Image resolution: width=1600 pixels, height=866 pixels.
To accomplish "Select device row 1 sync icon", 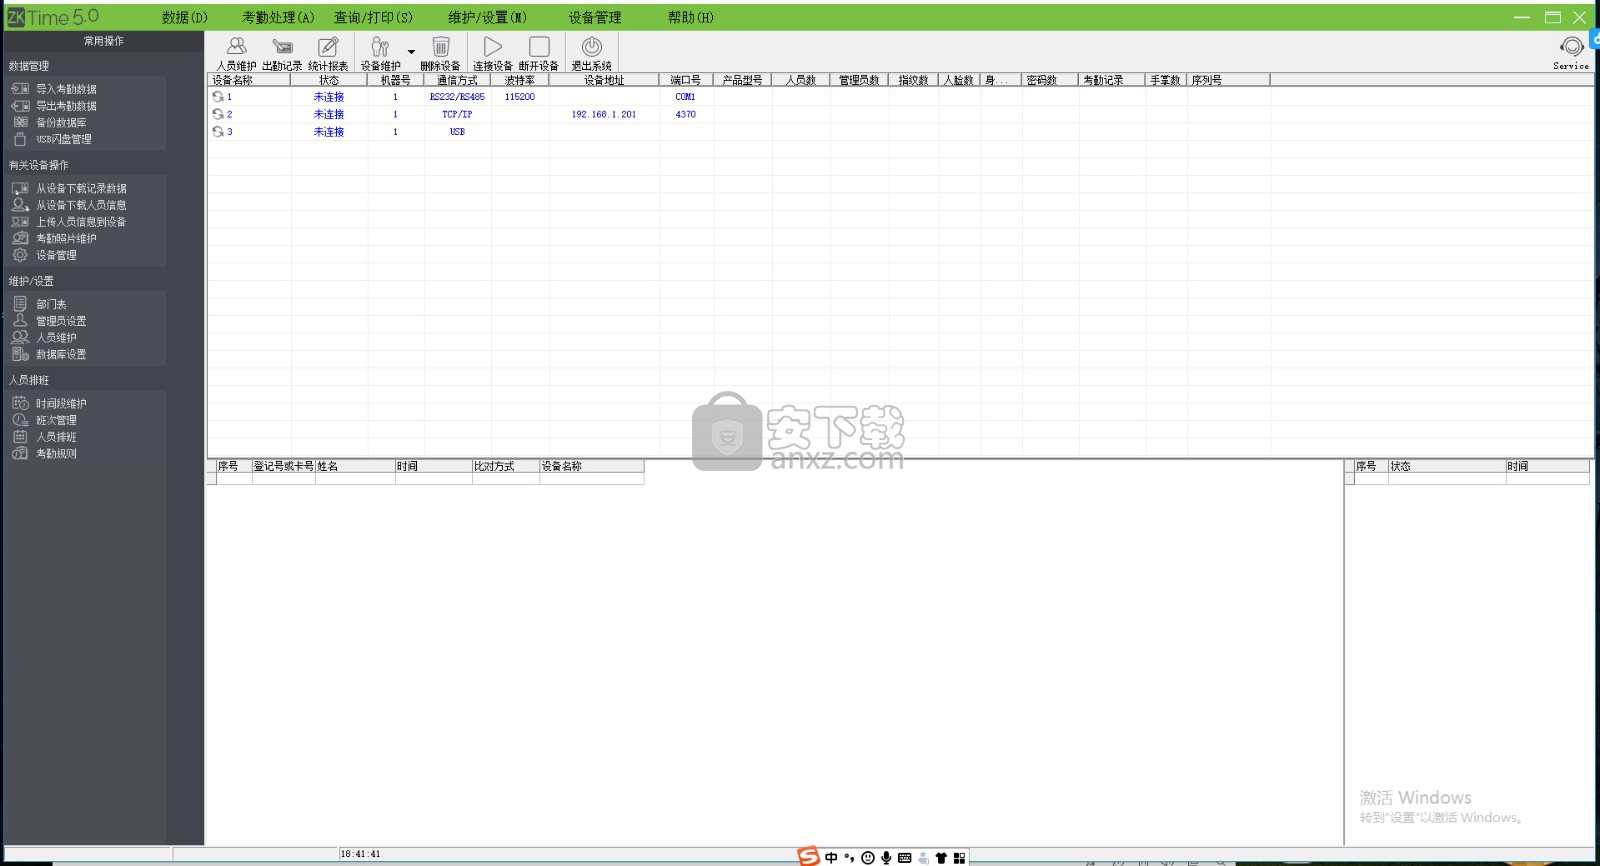I will pos(218,97).
